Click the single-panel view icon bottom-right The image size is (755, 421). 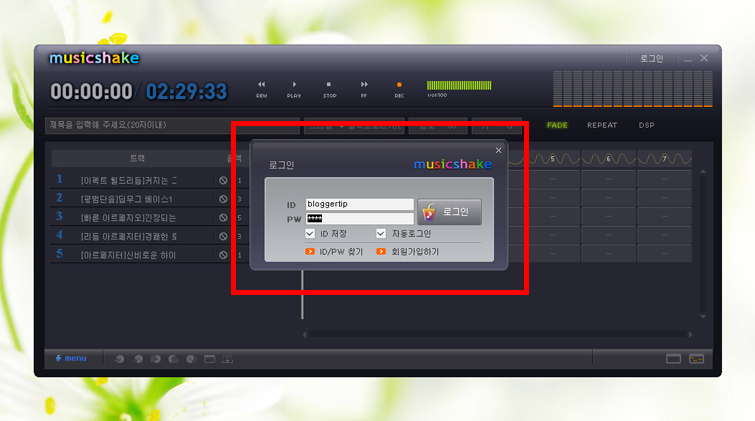[673, 359]
